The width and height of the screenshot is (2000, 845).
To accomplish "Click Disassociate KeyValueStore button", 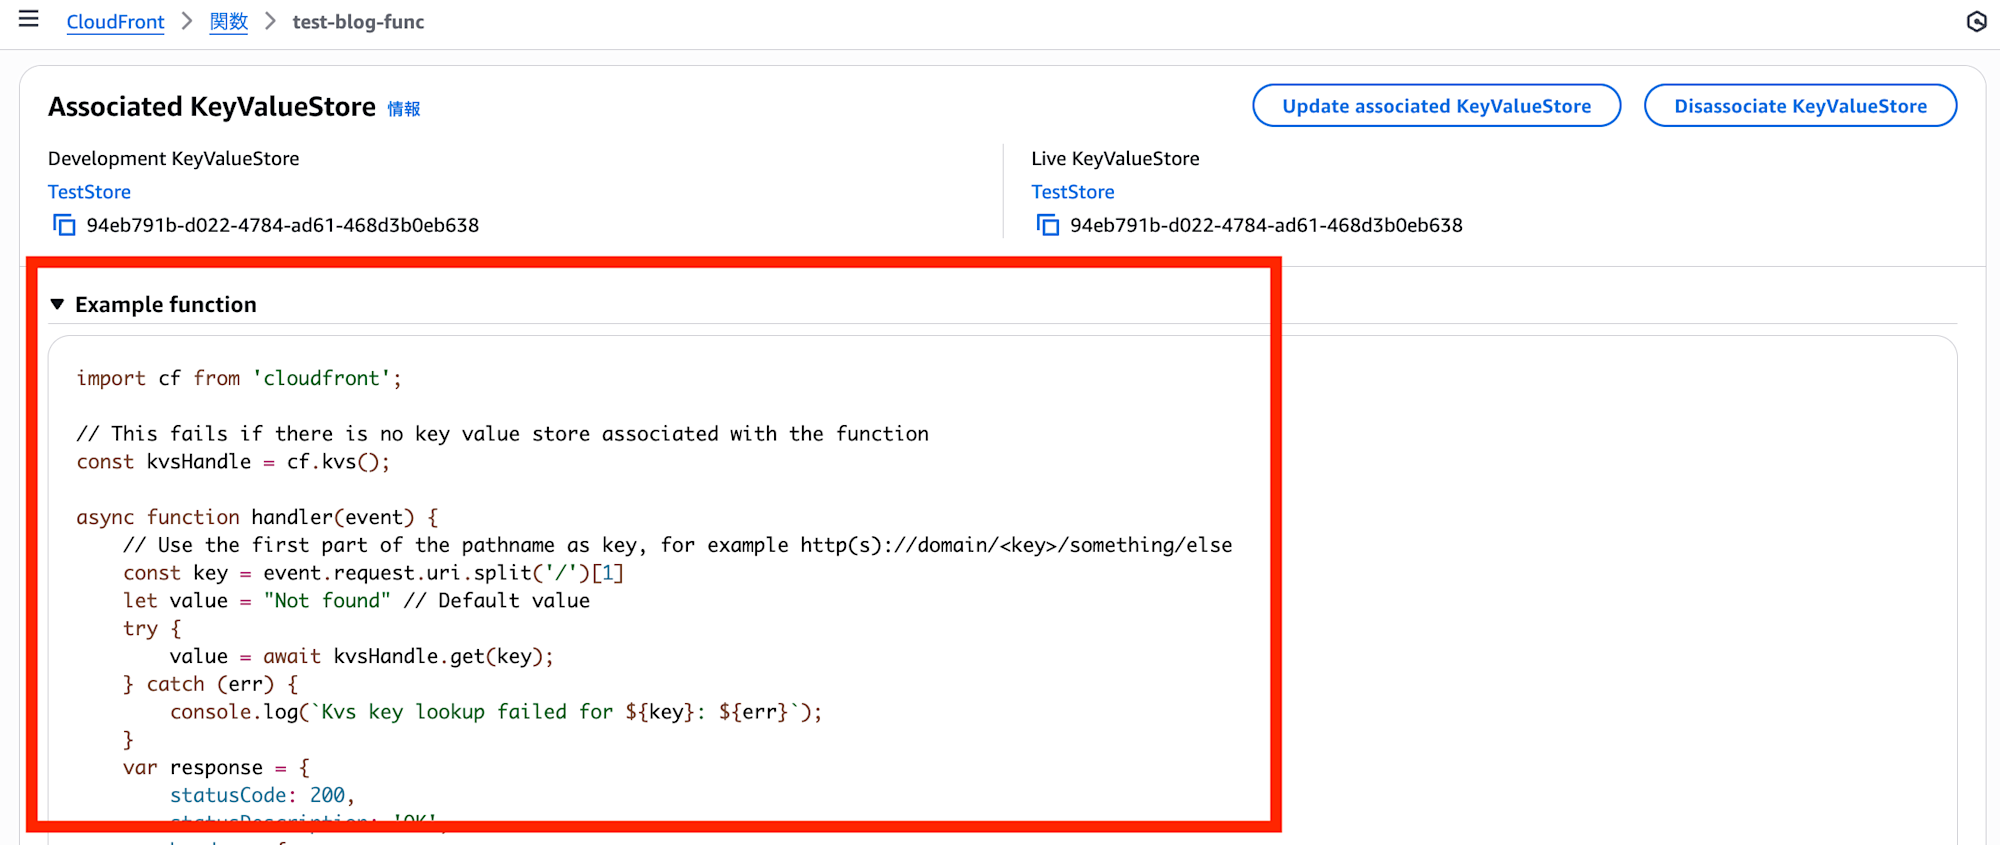I will click(x=1800, y=106).
